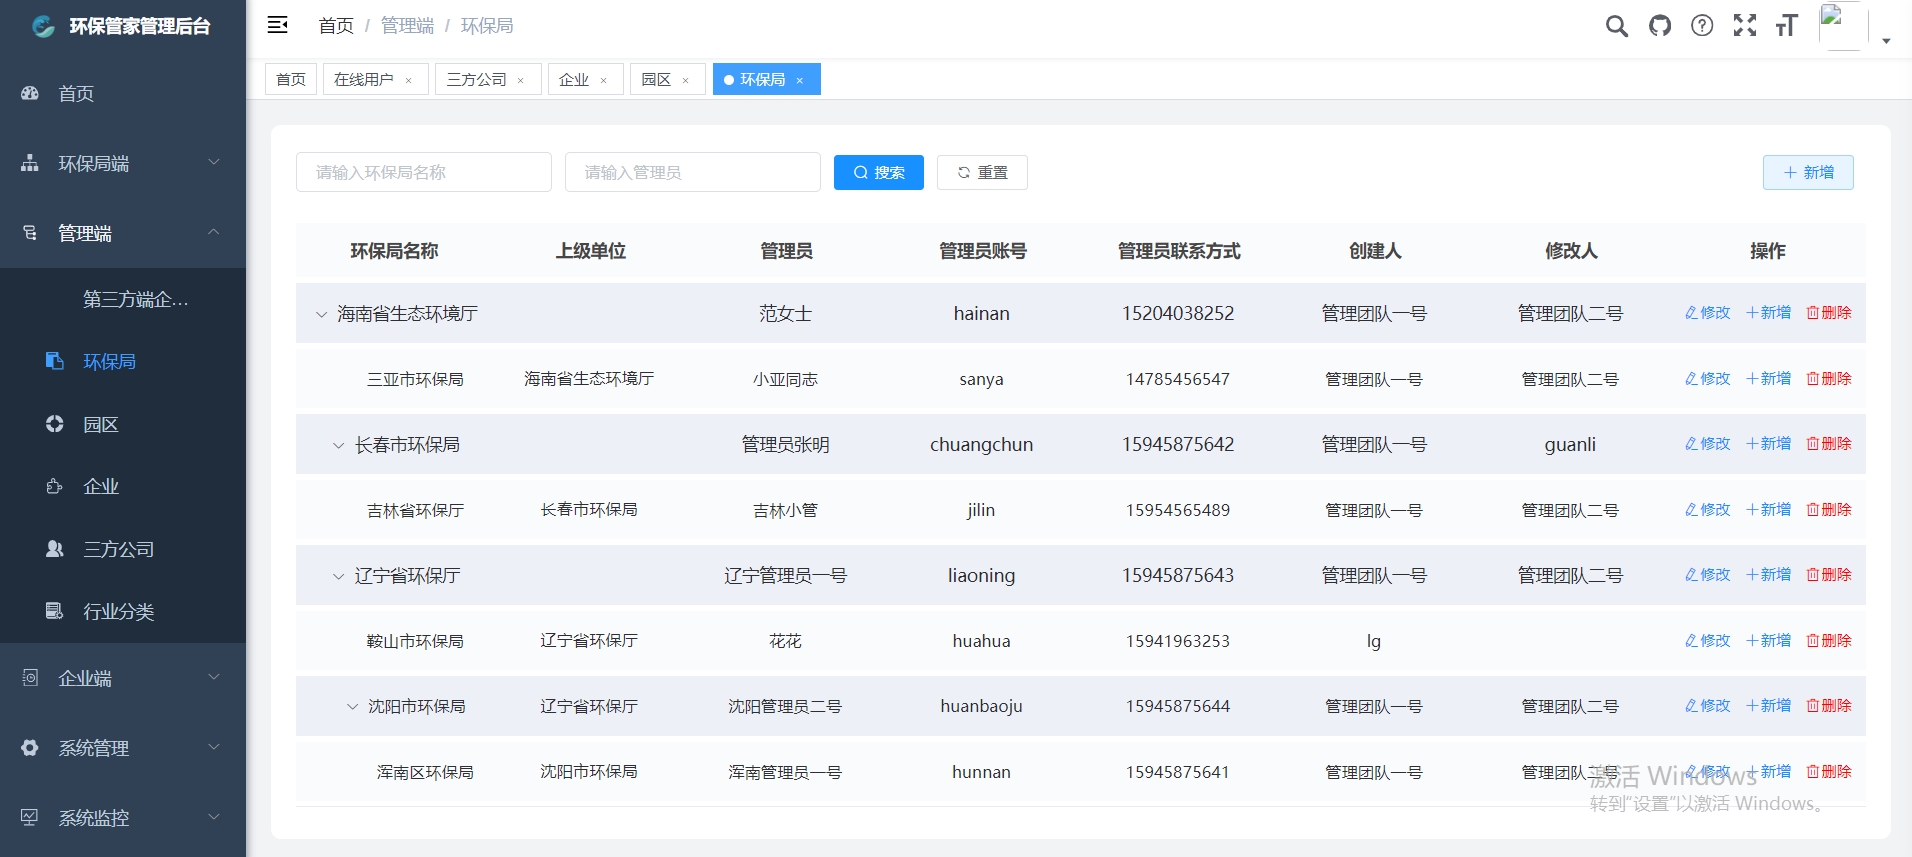Expand the 系统监控 sidebar menu

pyautogui.click(x=214, y=817)
